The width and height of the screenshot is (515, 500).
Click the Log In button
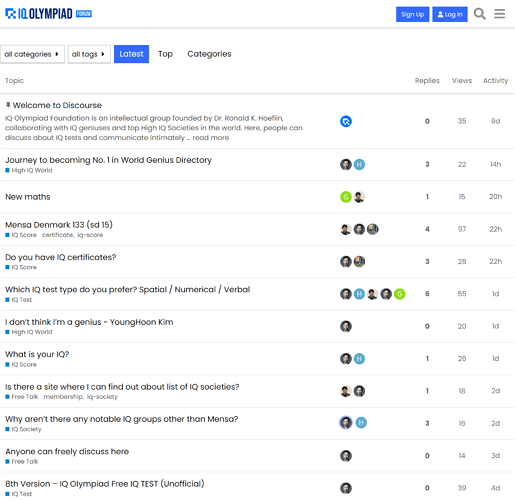click(450, 14)
